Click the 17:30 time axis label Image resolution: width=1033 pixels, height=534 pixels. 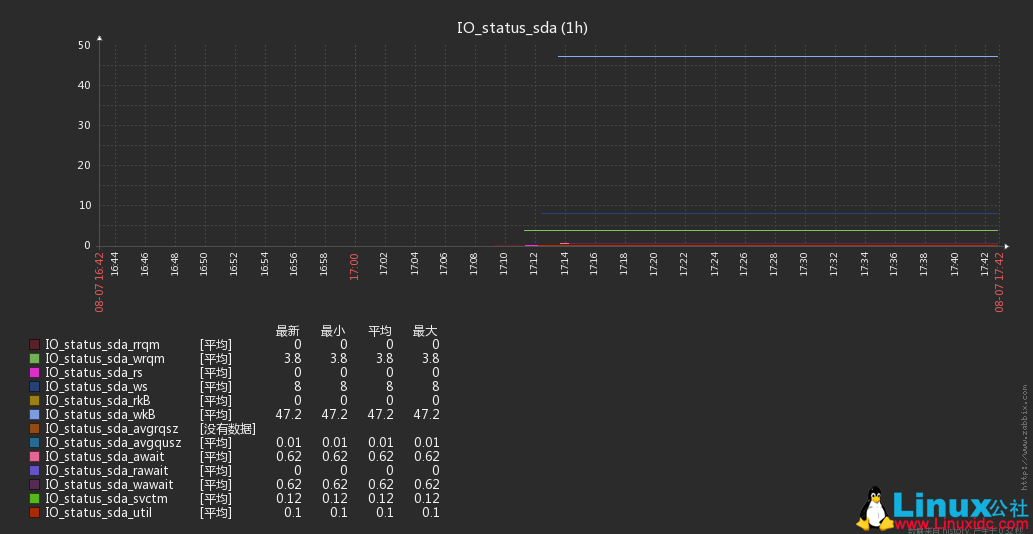point(804,265)
